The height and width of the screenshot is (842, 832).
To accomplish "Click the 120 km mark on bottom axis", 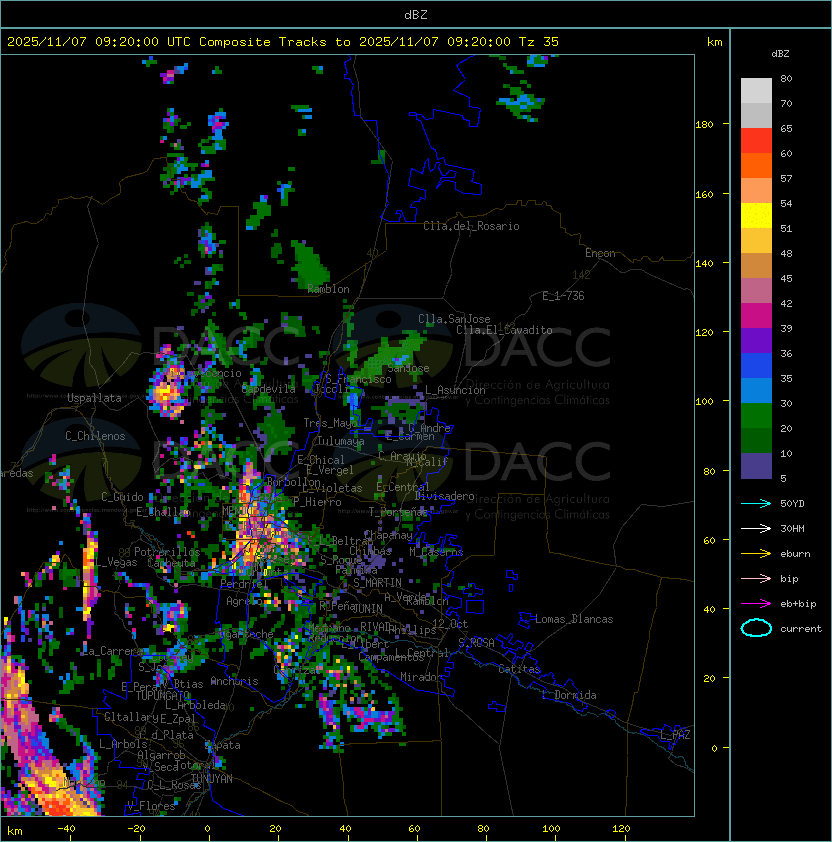I will (621, 829).
